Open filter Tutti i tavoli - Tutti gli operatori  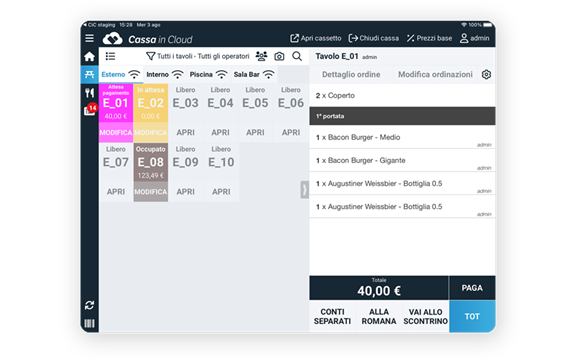[x=198, y=56]
